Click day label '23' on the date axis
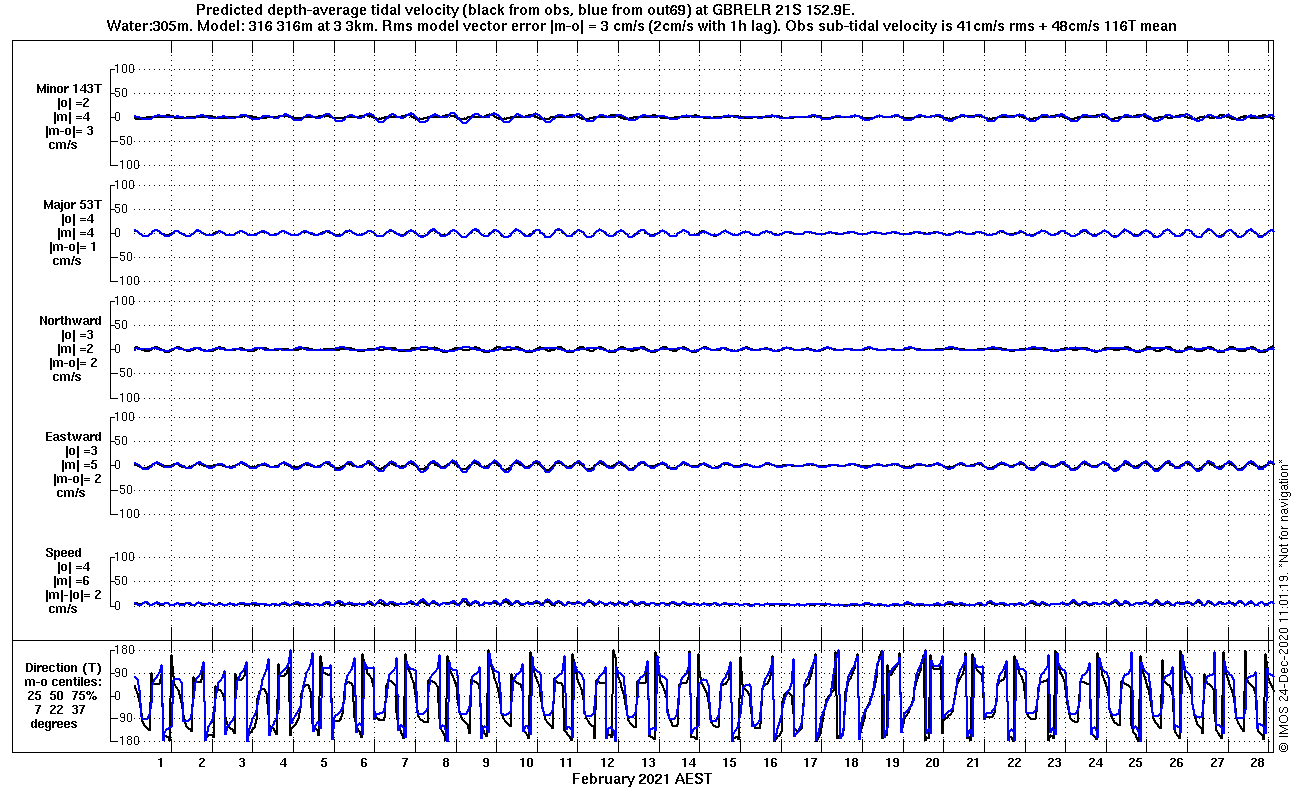 [1055, 763]
